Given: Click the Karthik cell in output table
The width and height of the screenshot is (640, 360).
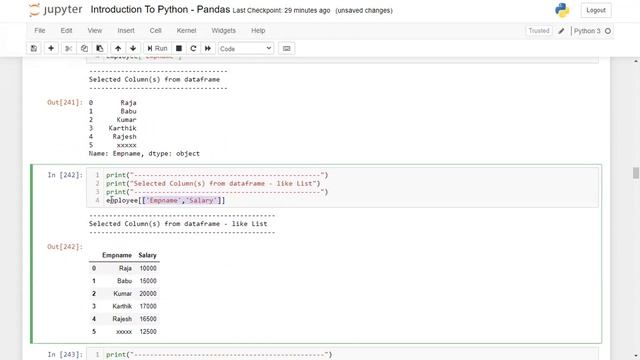Looking at the screenshot, I should click(122, 306).
